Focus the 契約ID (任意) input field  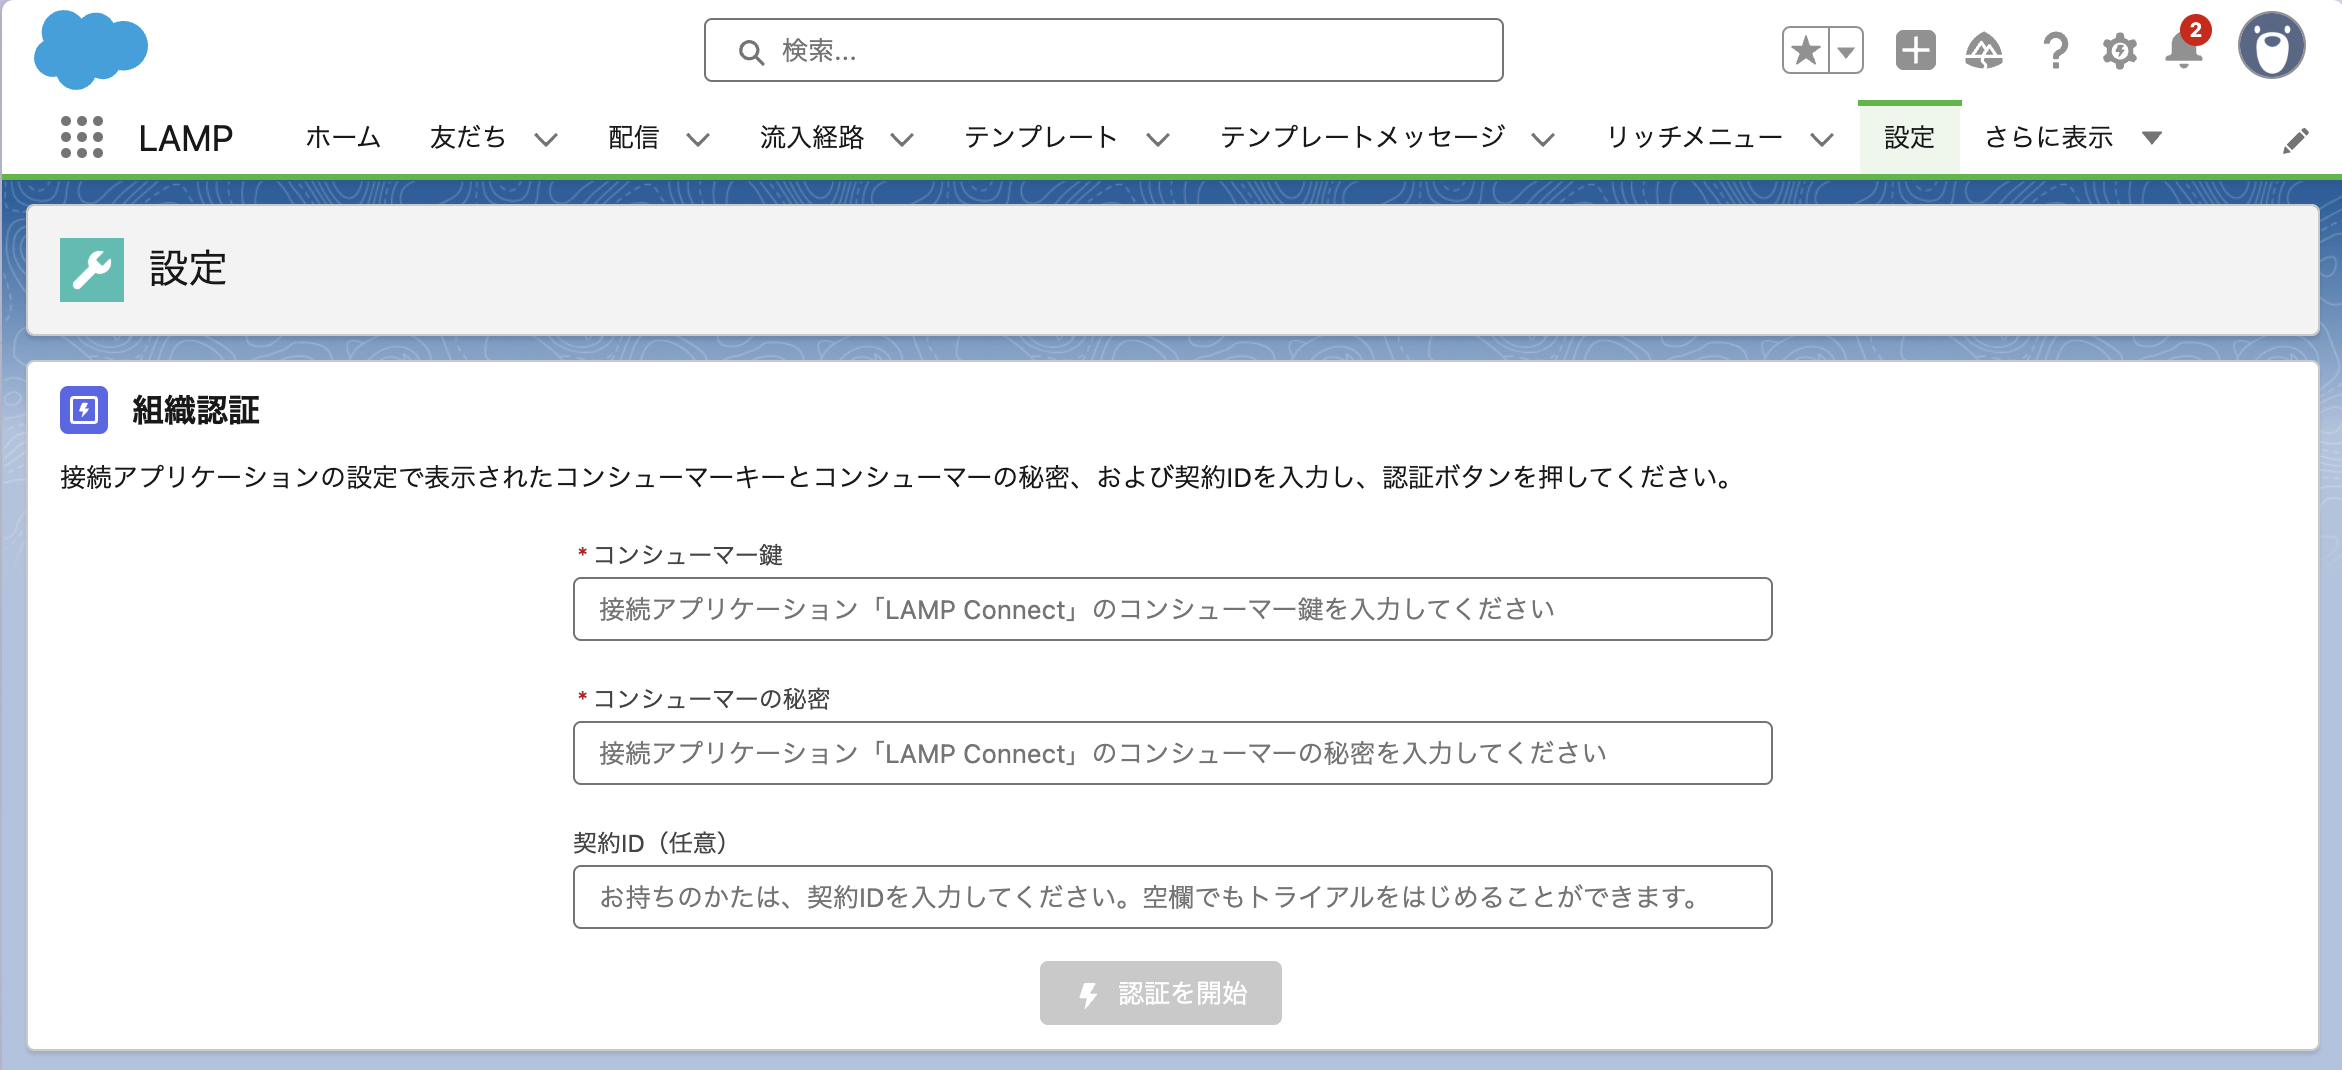(x=1172, y=897)
